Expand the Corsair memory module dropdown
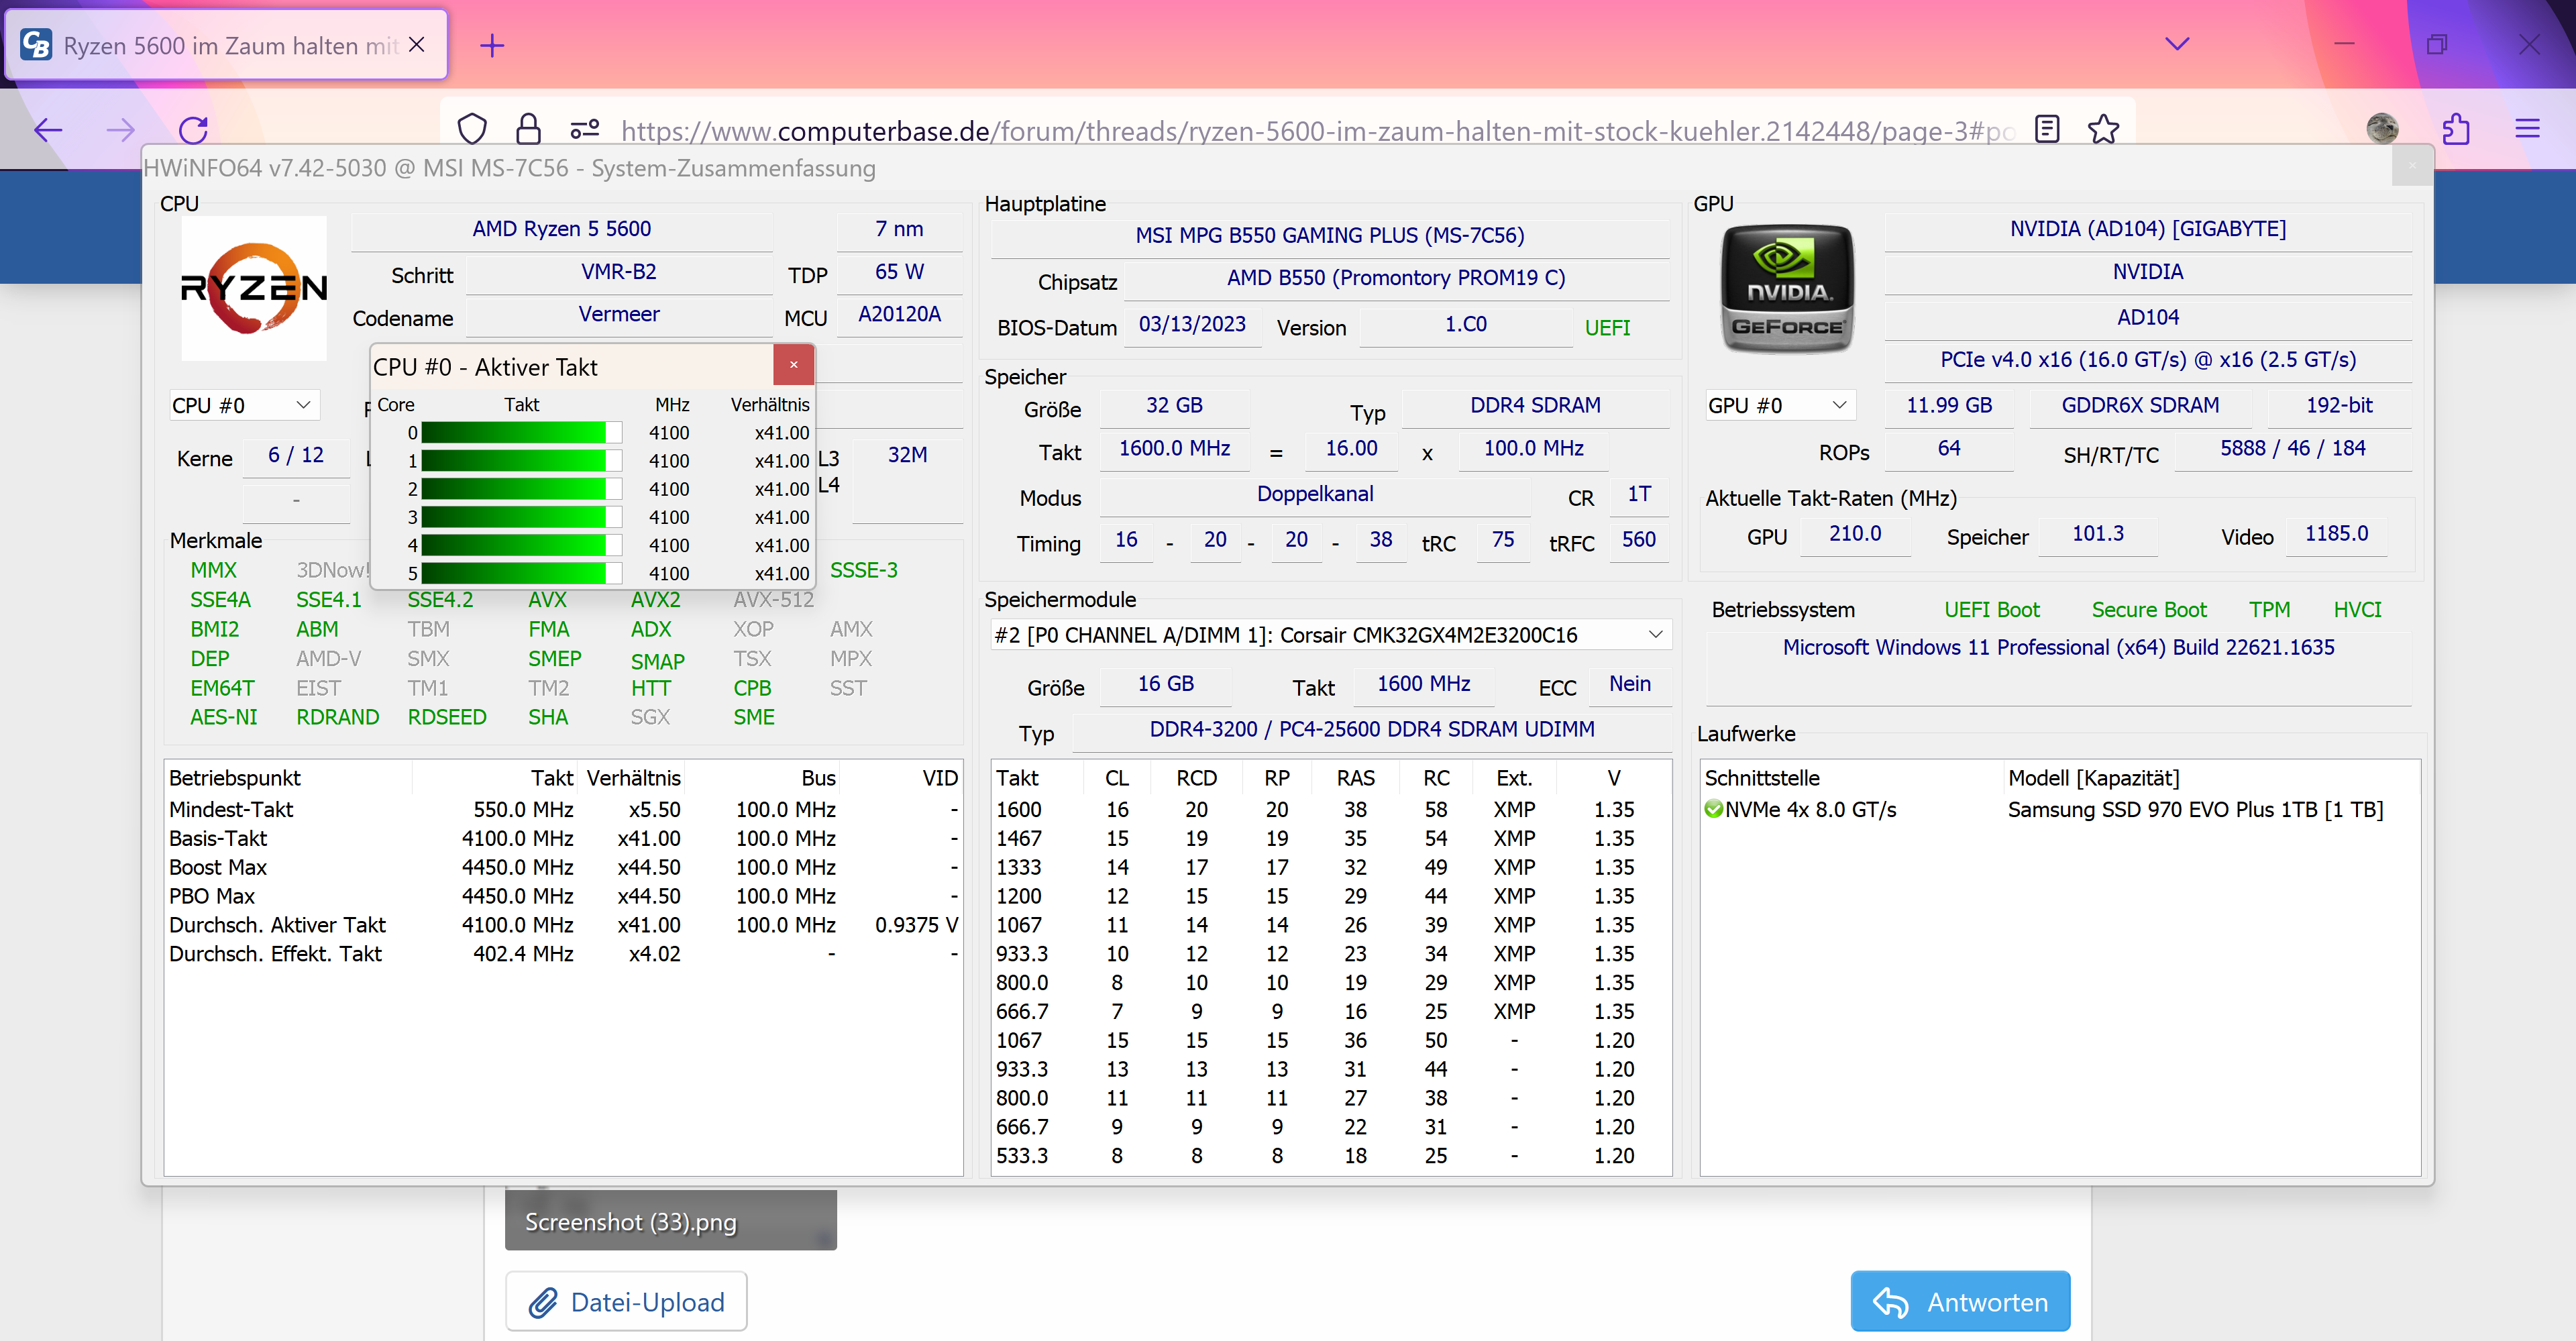 (x=1656, y=634)
